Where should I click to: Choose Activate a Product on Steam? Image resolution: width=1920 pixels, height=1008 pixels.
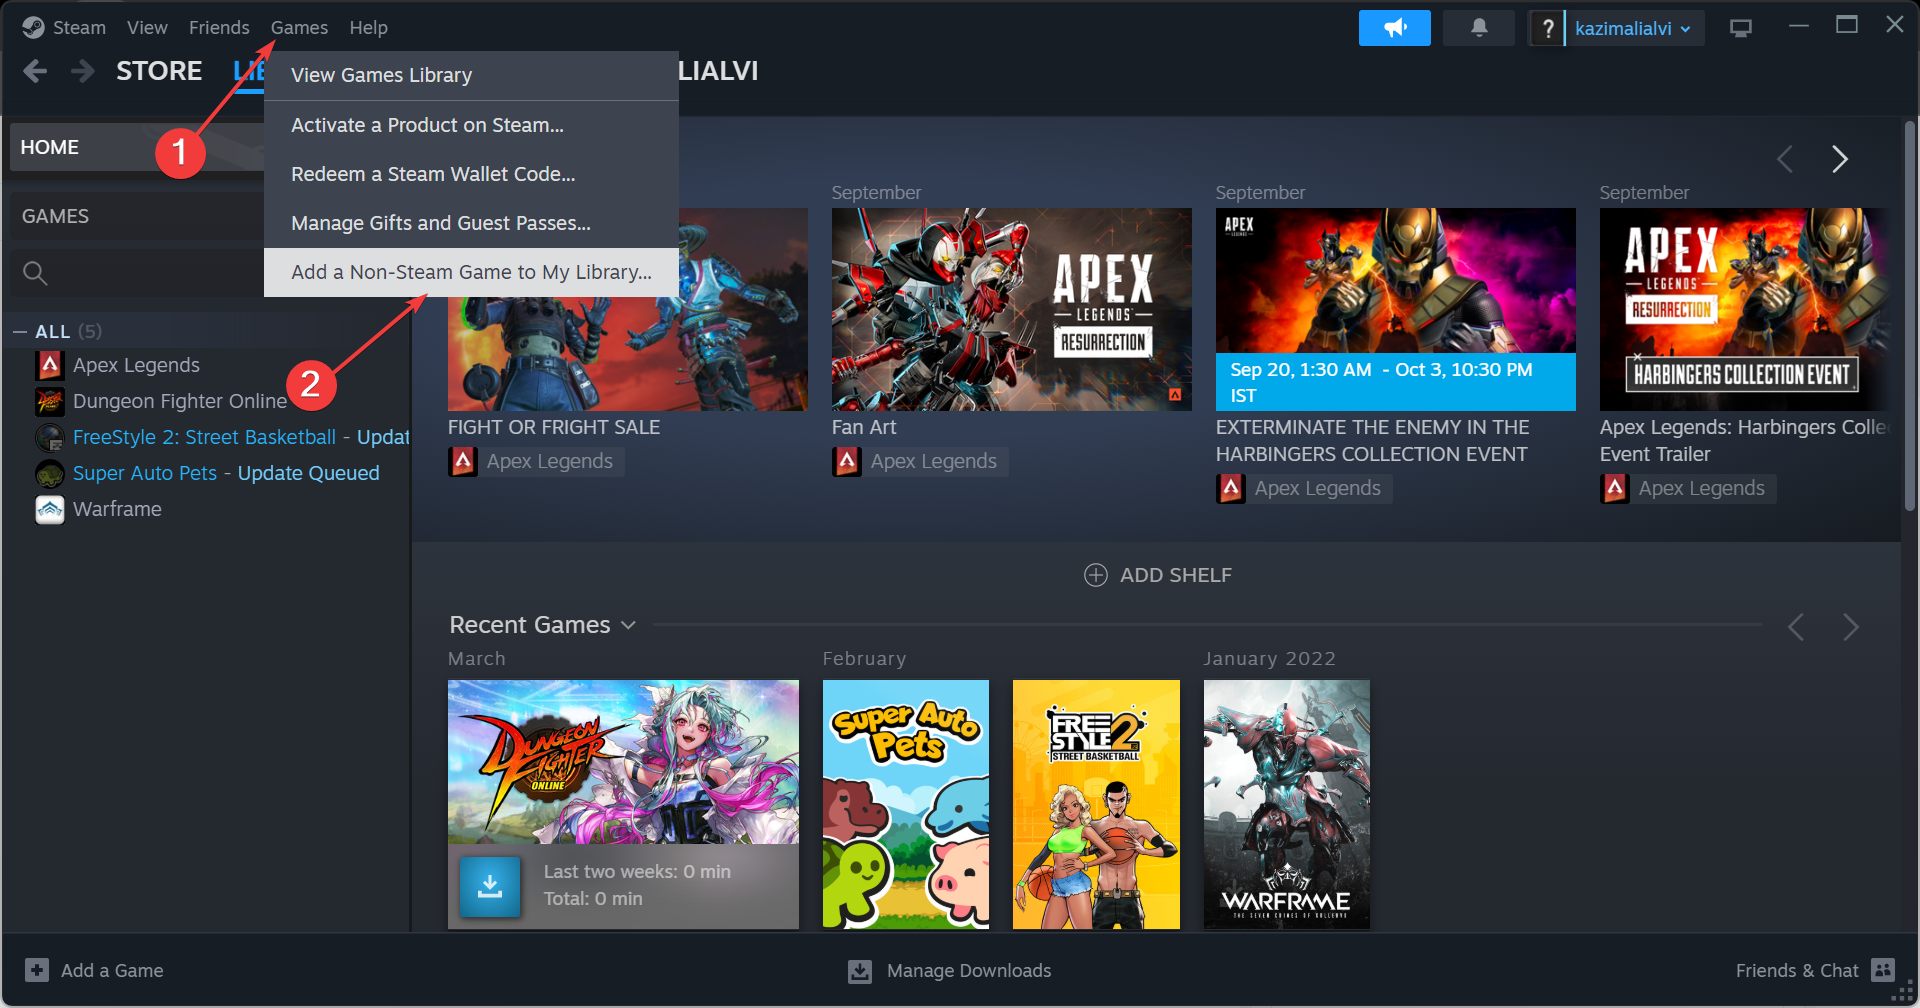[x=471, y=125]
